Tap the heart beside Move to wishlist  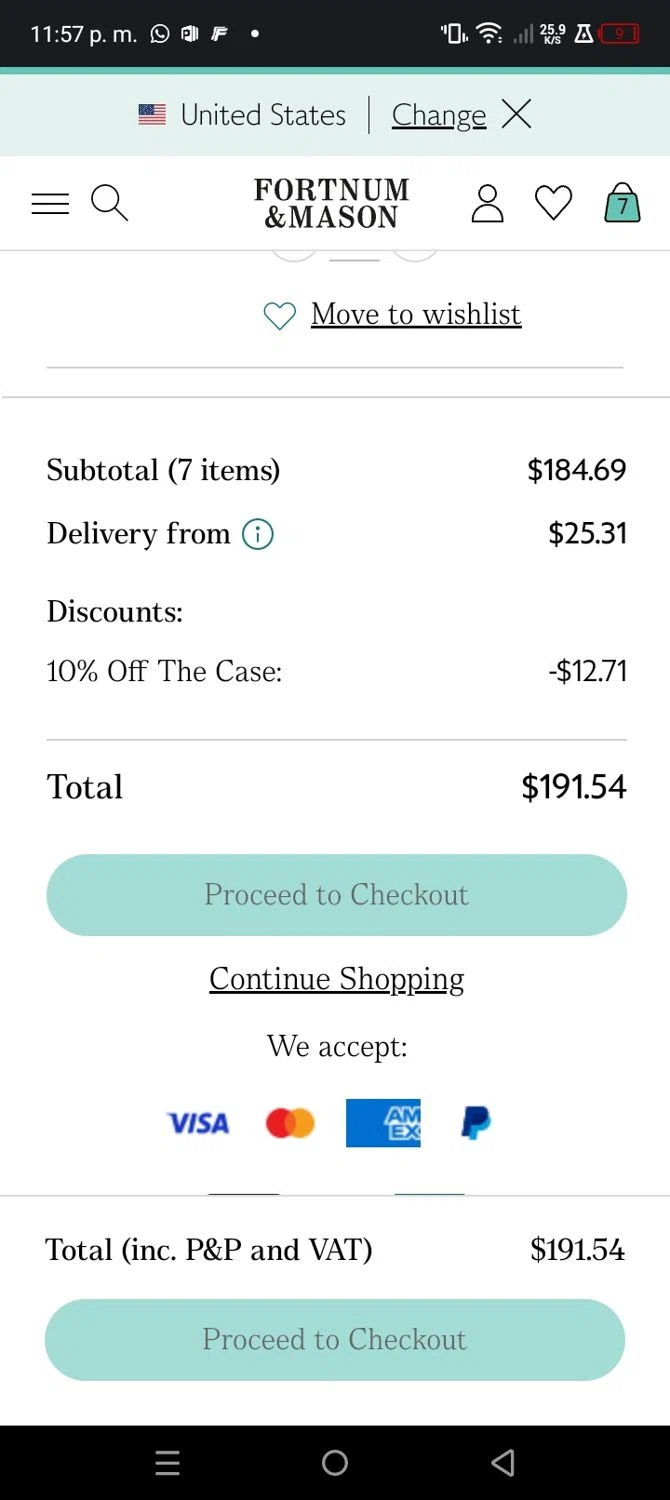coord(279,316)
